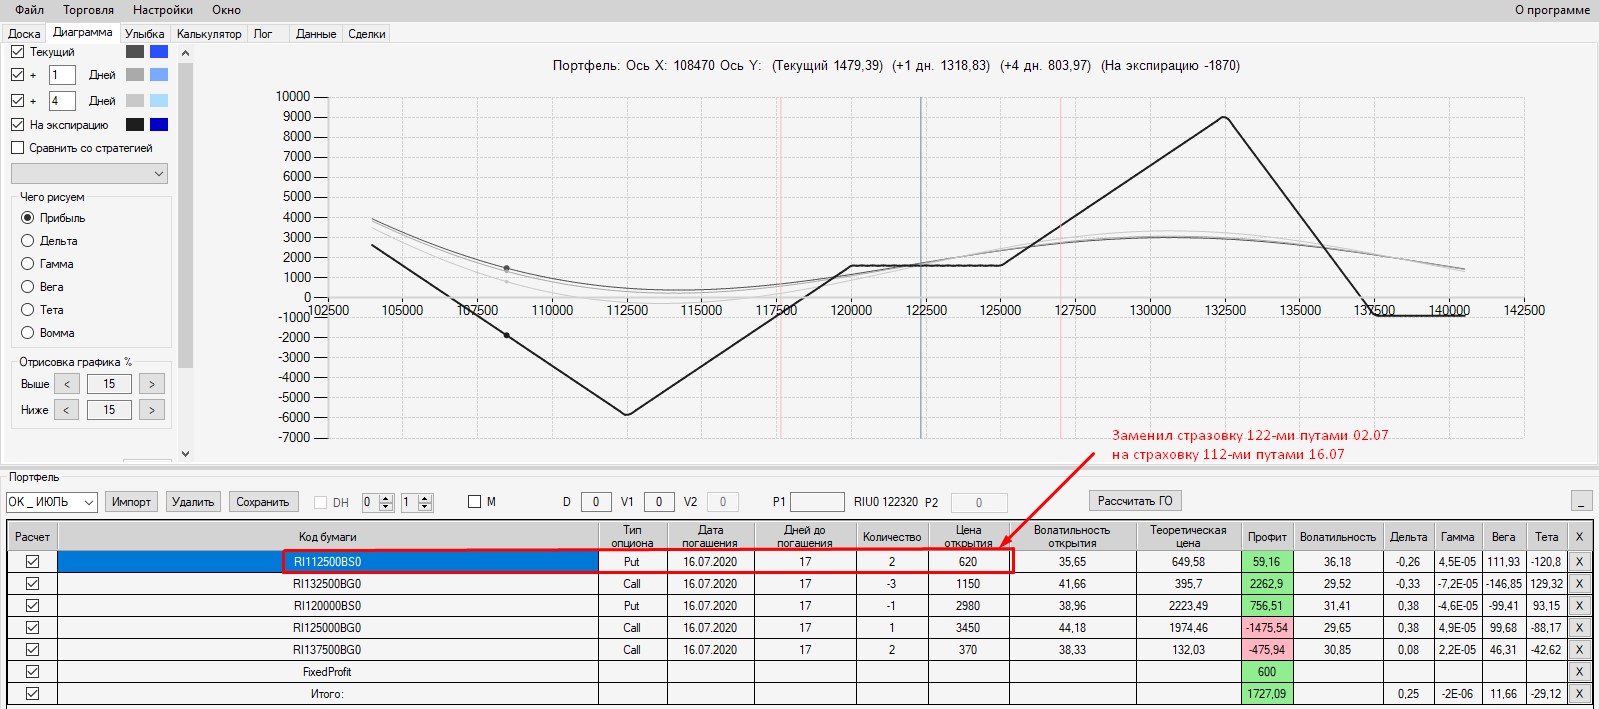Toggle Расчет checkbox for FixedProfit row
Image resolution: width=1599 pixels, height=709 pixels.
point(32,672)
